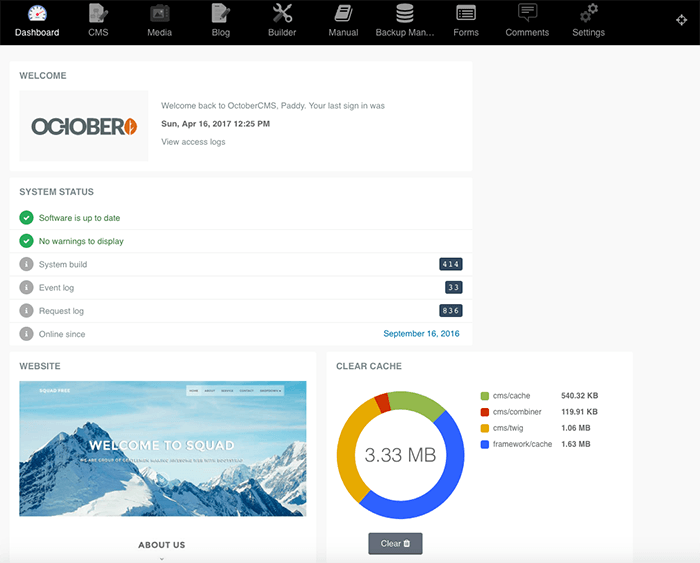Select the Builder menu label
The image size is (700, 563).
click(282, 33)
